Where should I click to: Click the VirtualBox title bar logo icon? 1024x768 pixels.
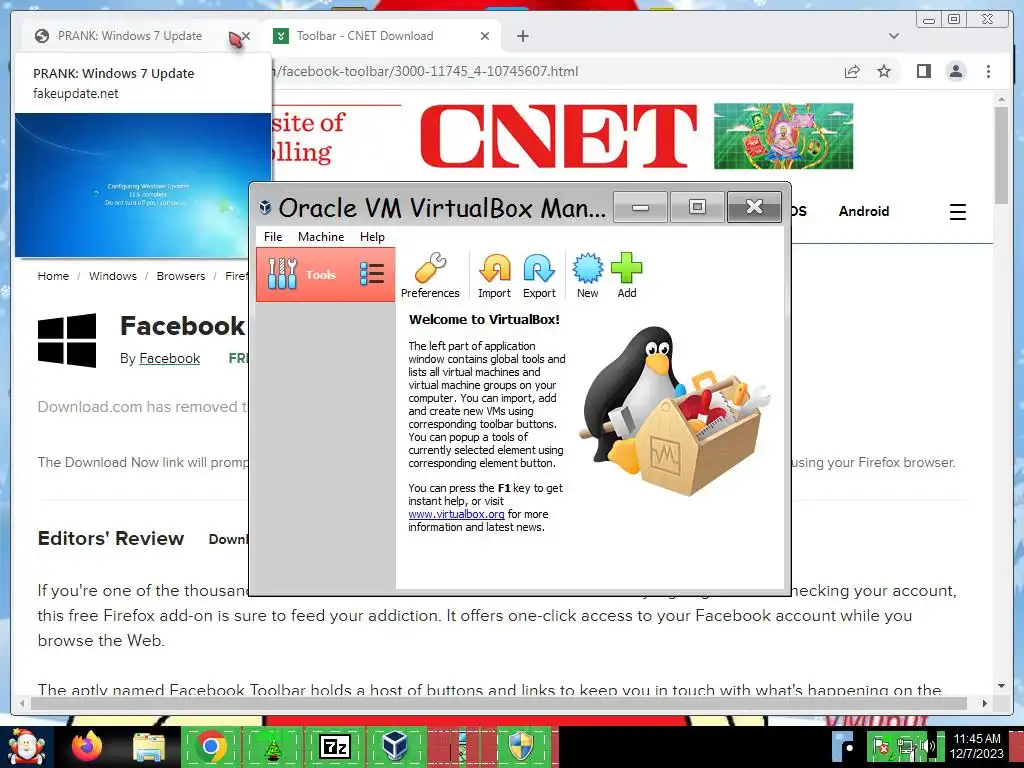(x=265, y=208)
